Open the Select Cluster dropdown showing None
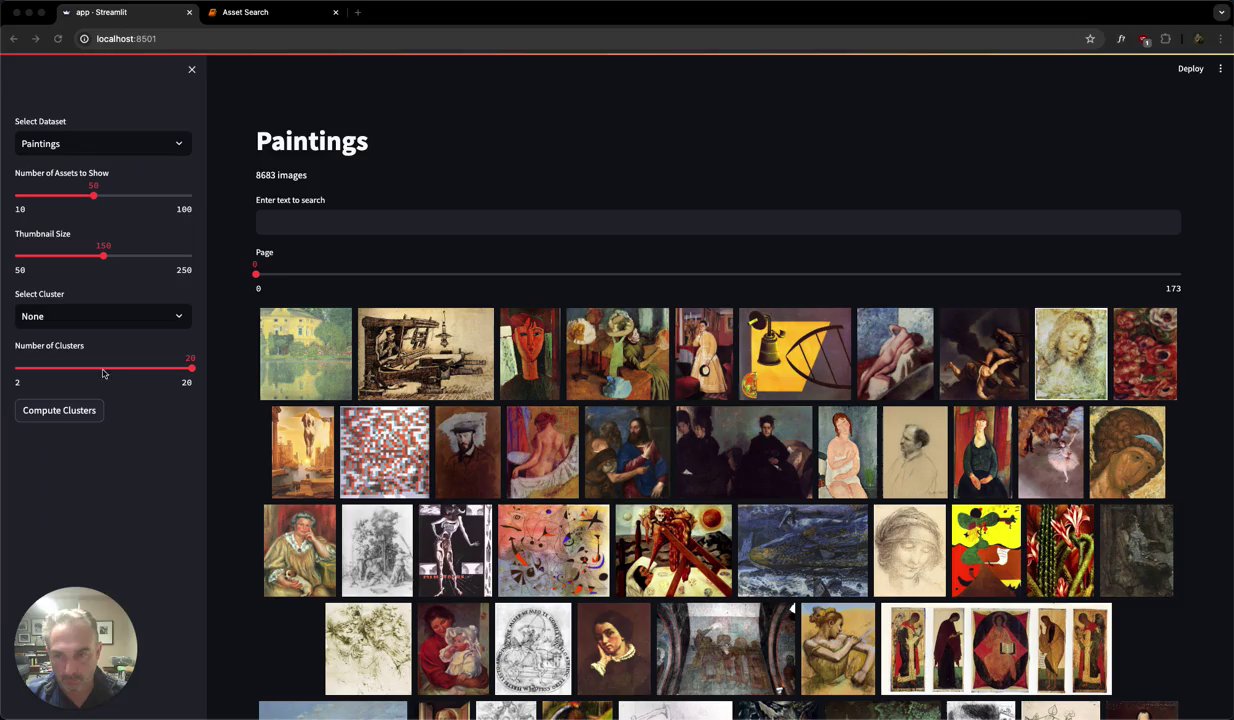The height and width of the screenshot is (720, 1234). coord(103,316)
